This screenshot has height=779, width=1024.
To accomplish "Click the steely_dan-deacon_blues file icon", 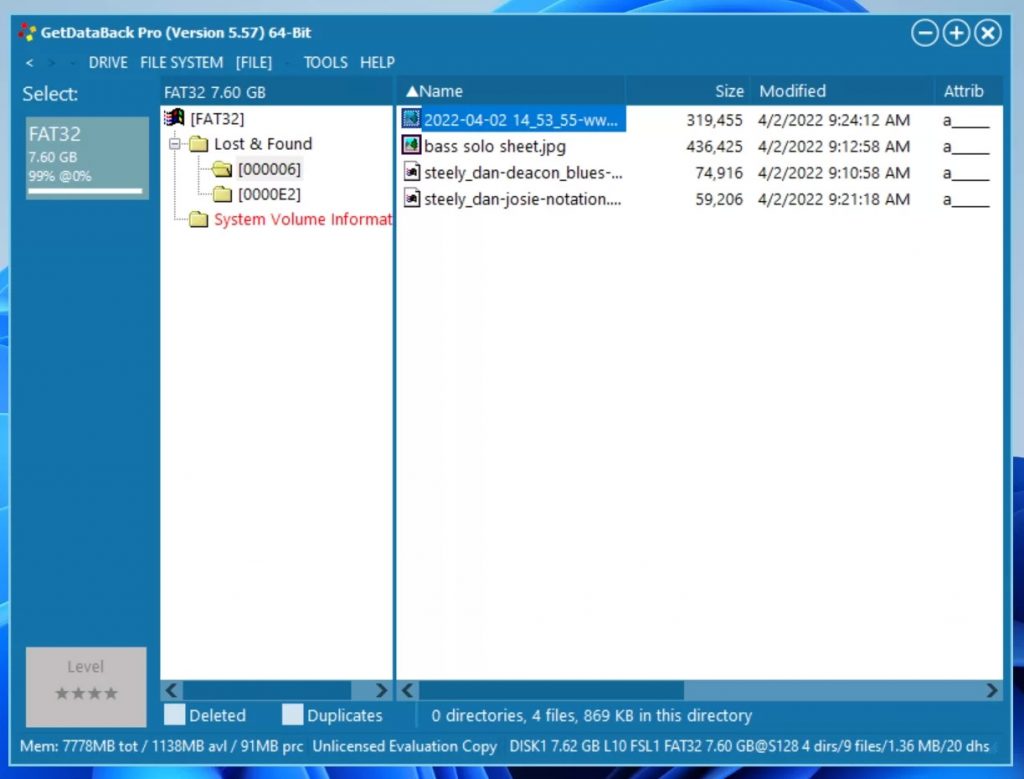I will (x=410, y=172).
